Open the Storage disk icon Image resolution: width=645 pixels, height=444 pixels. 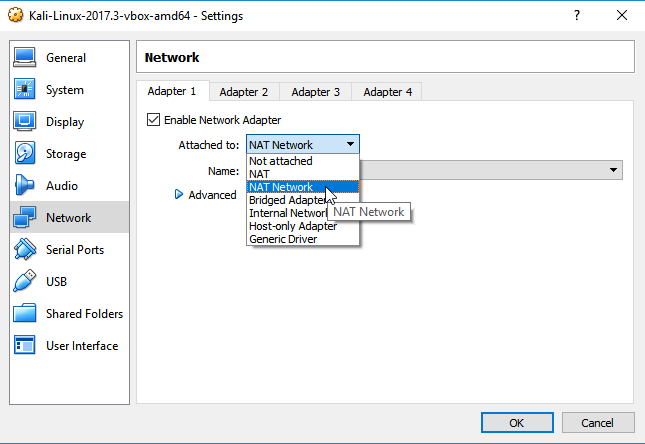[25, 154]
